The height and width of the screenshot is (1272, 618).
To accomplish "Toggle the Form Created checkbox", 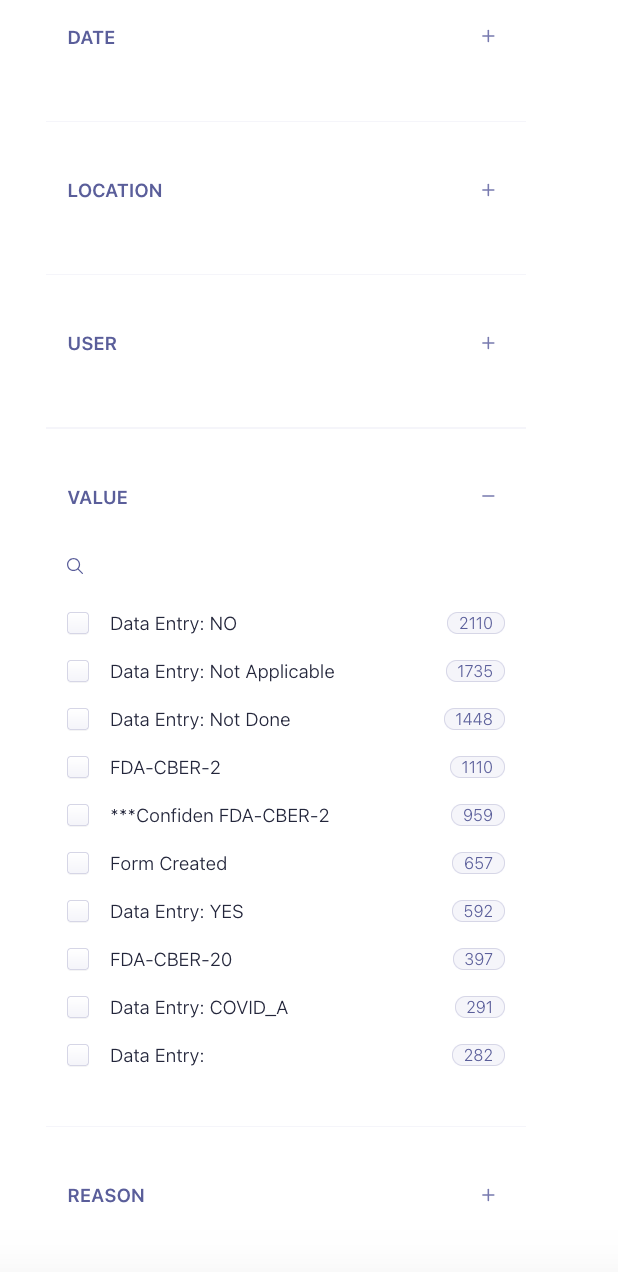I will click(x=78, y=863).
